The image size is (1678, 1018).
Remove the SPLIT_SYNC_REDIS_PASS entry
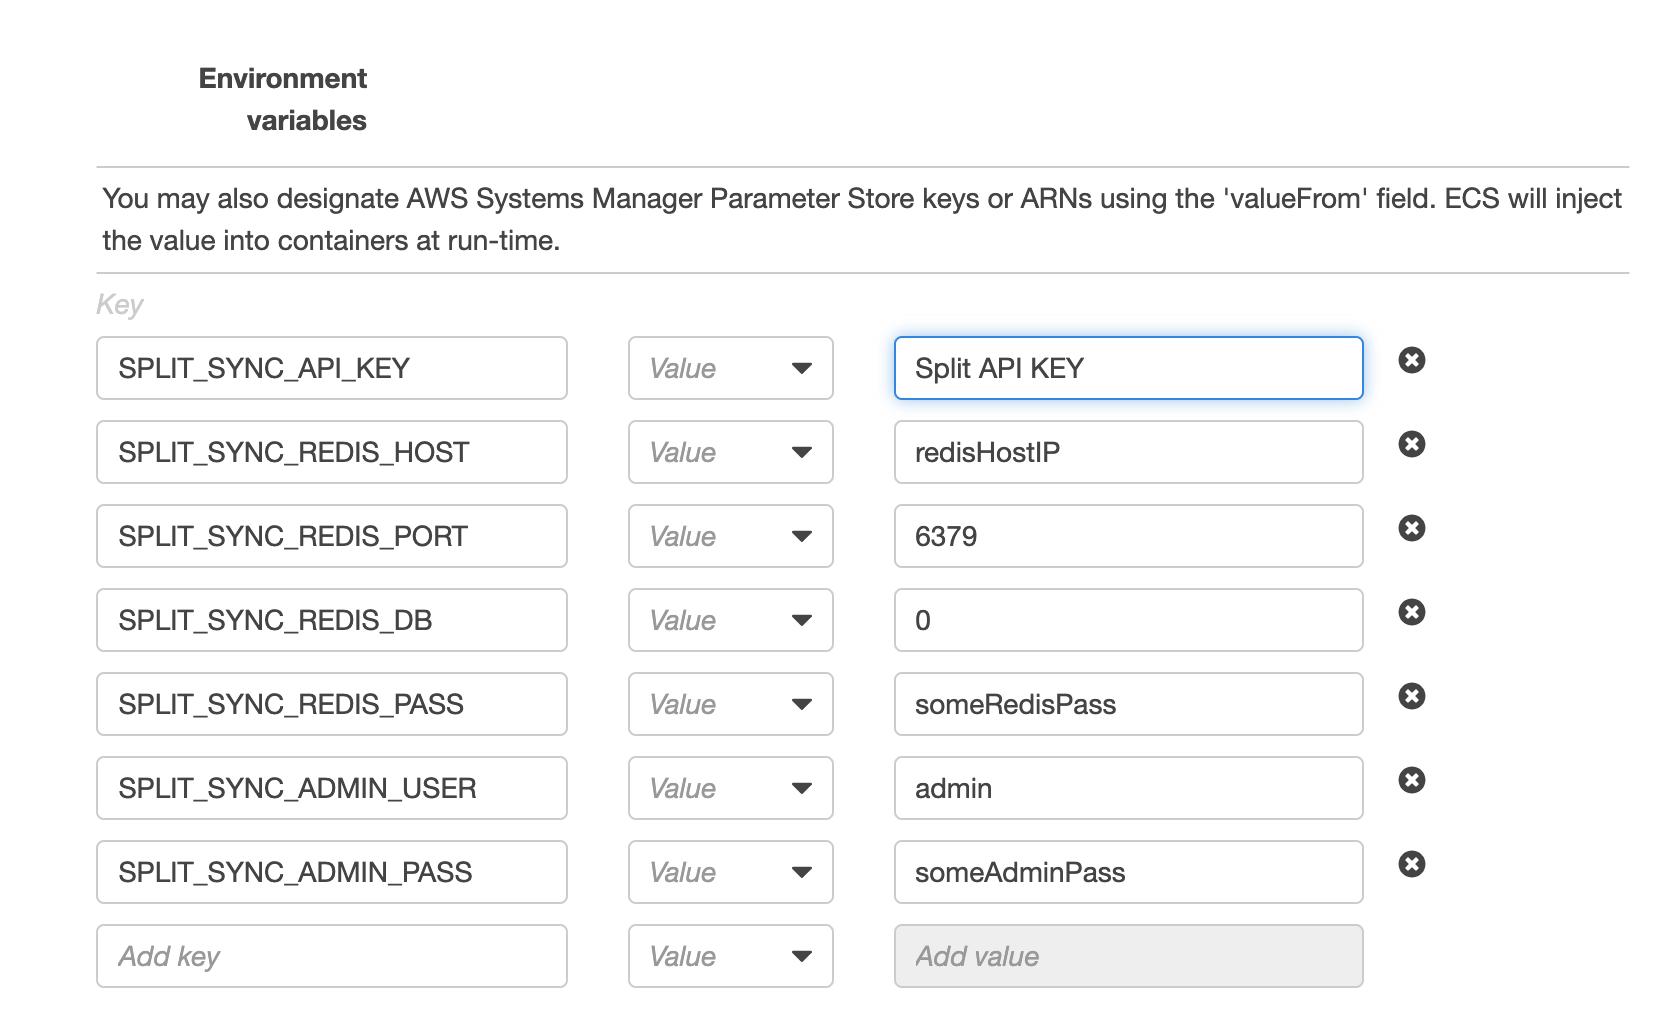click(1411, 696)
